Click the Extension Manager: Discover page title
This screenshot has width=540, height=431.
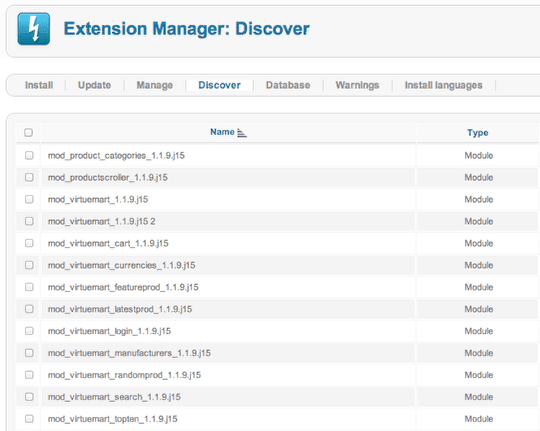pos(187,29)
